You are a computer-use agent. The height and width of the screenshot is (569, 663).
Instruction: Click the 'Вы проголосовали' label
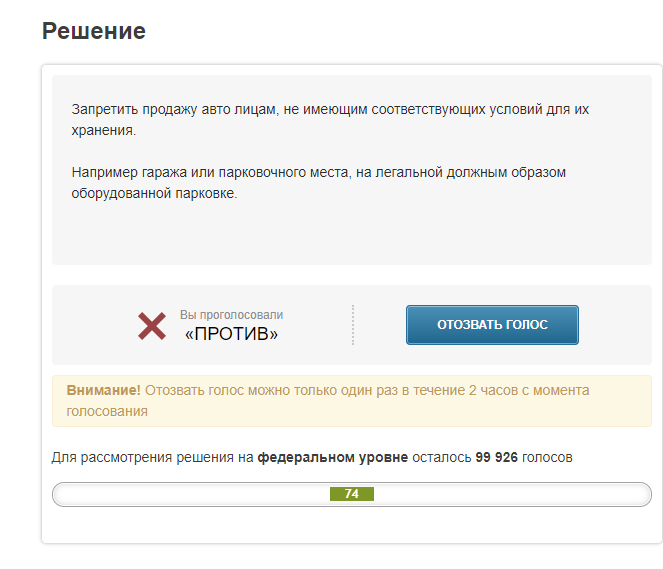click(x=231, y=315)
